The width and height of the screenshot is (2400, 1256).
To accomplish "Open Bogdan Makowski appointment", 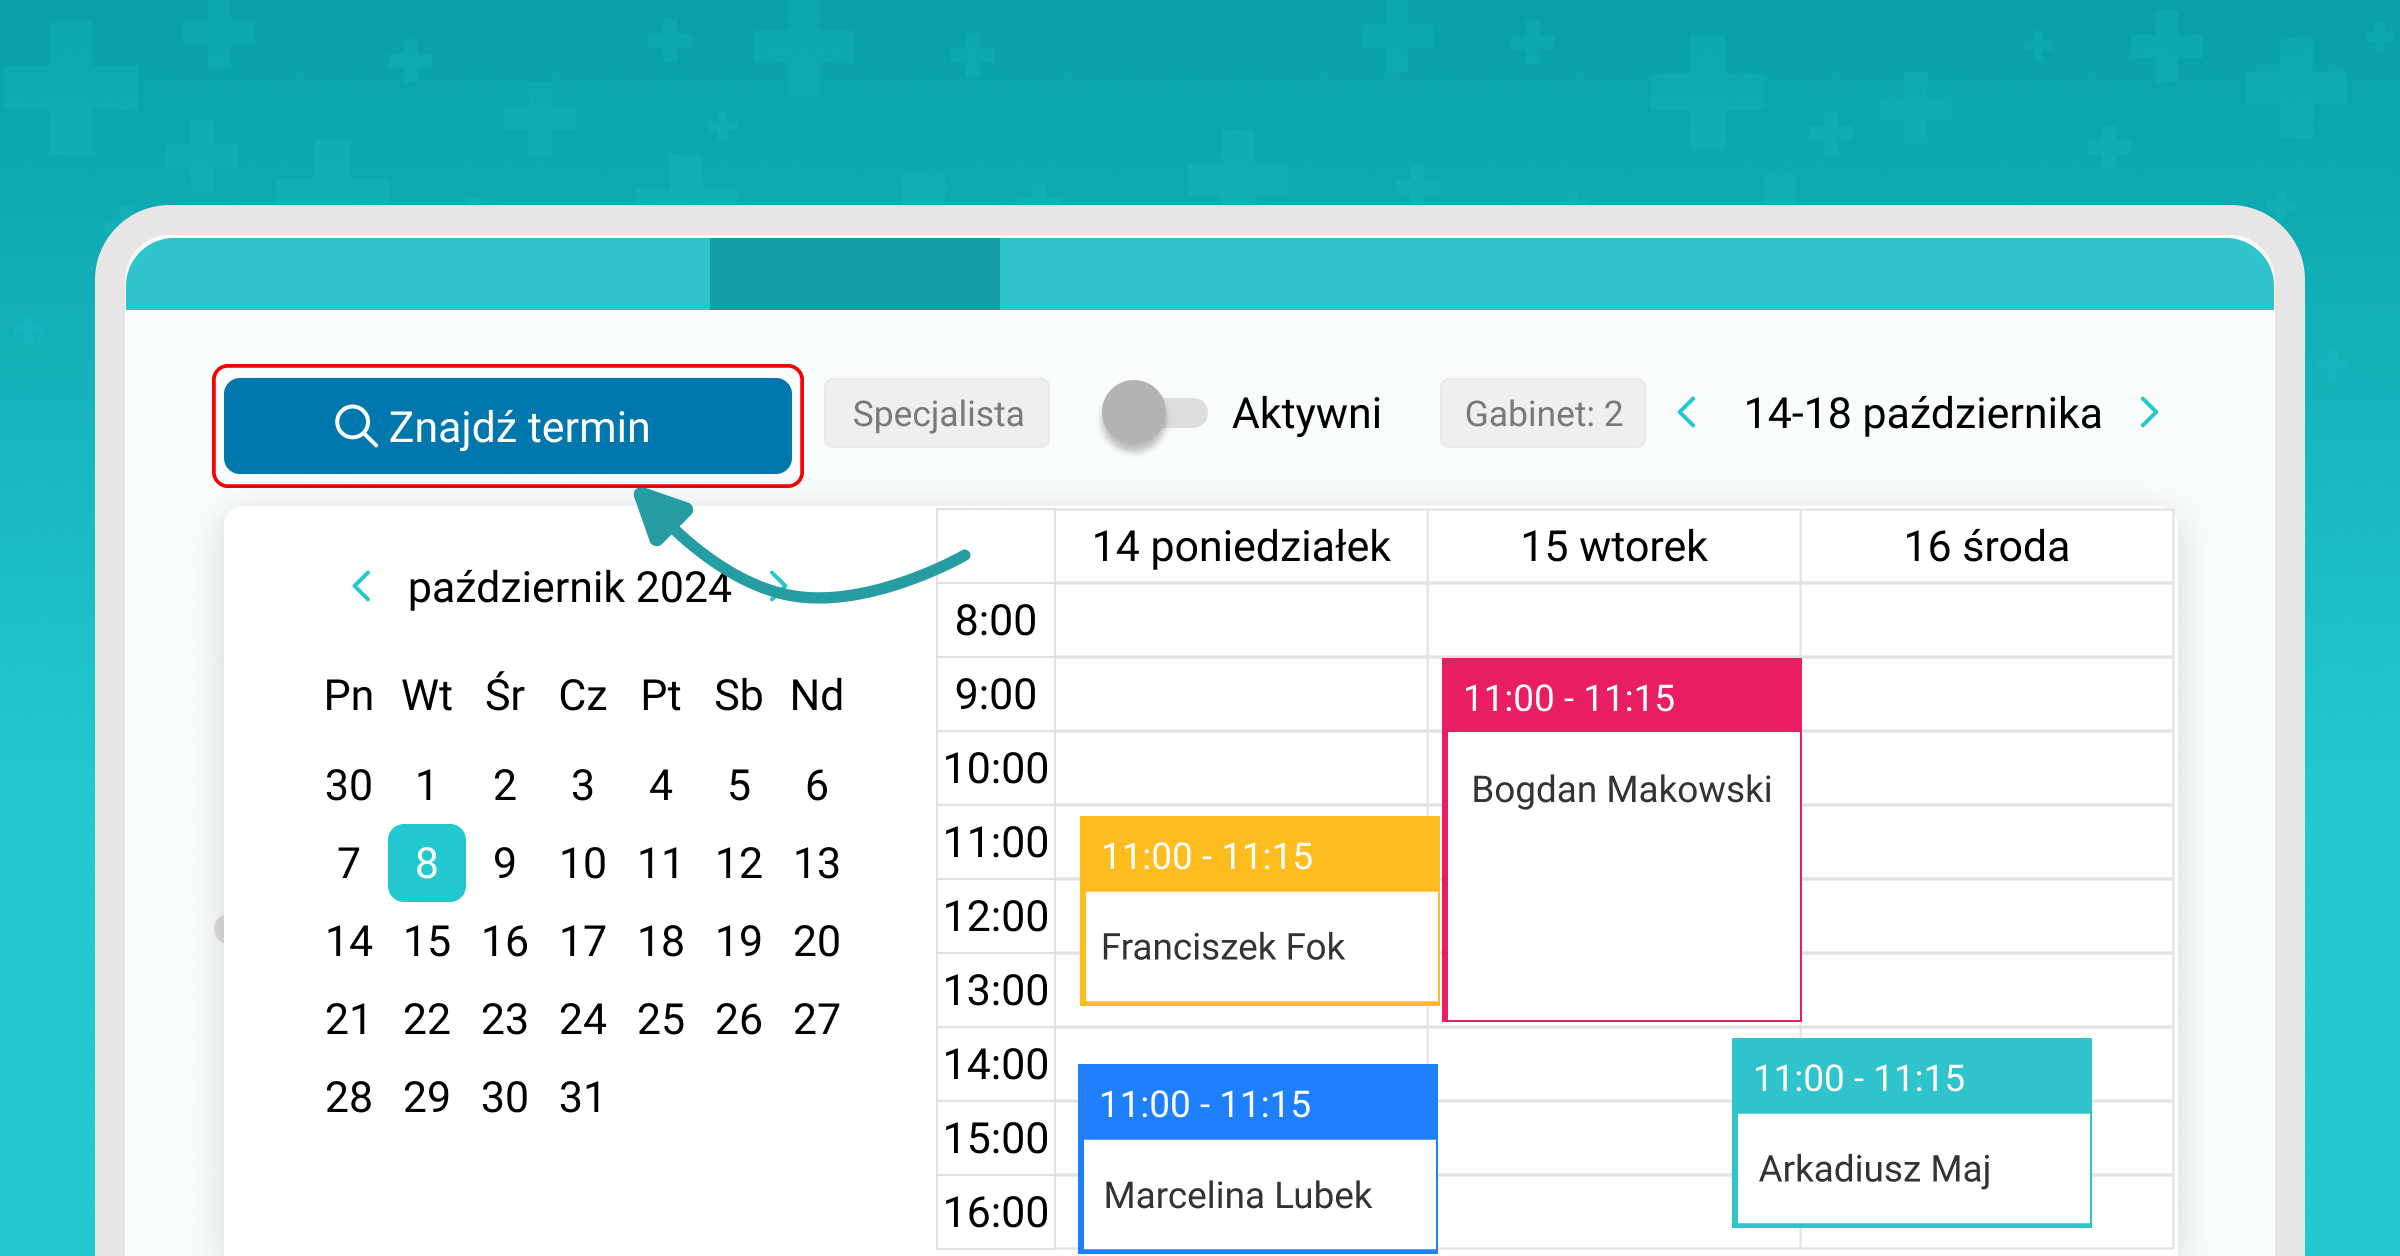I will tap(1621, 840).
